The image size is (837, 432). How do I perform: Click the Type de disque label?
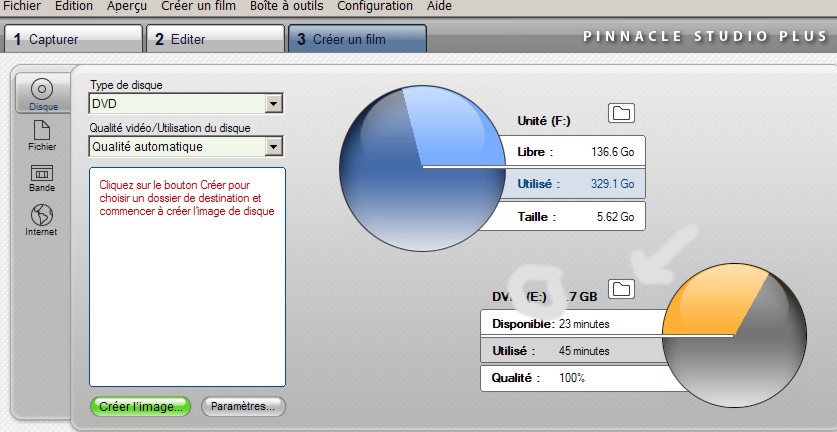point(126,85)
